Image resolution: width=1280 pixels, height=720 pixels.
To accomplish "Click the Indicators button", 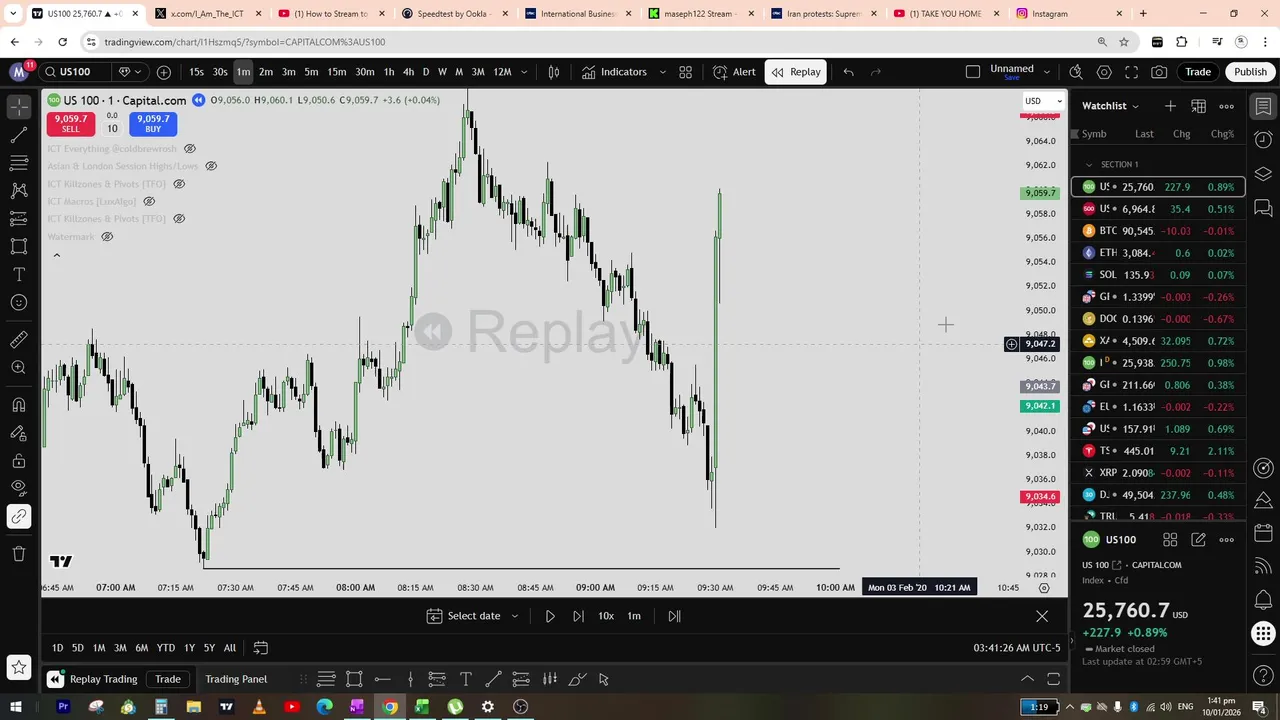I will [614, 72].
